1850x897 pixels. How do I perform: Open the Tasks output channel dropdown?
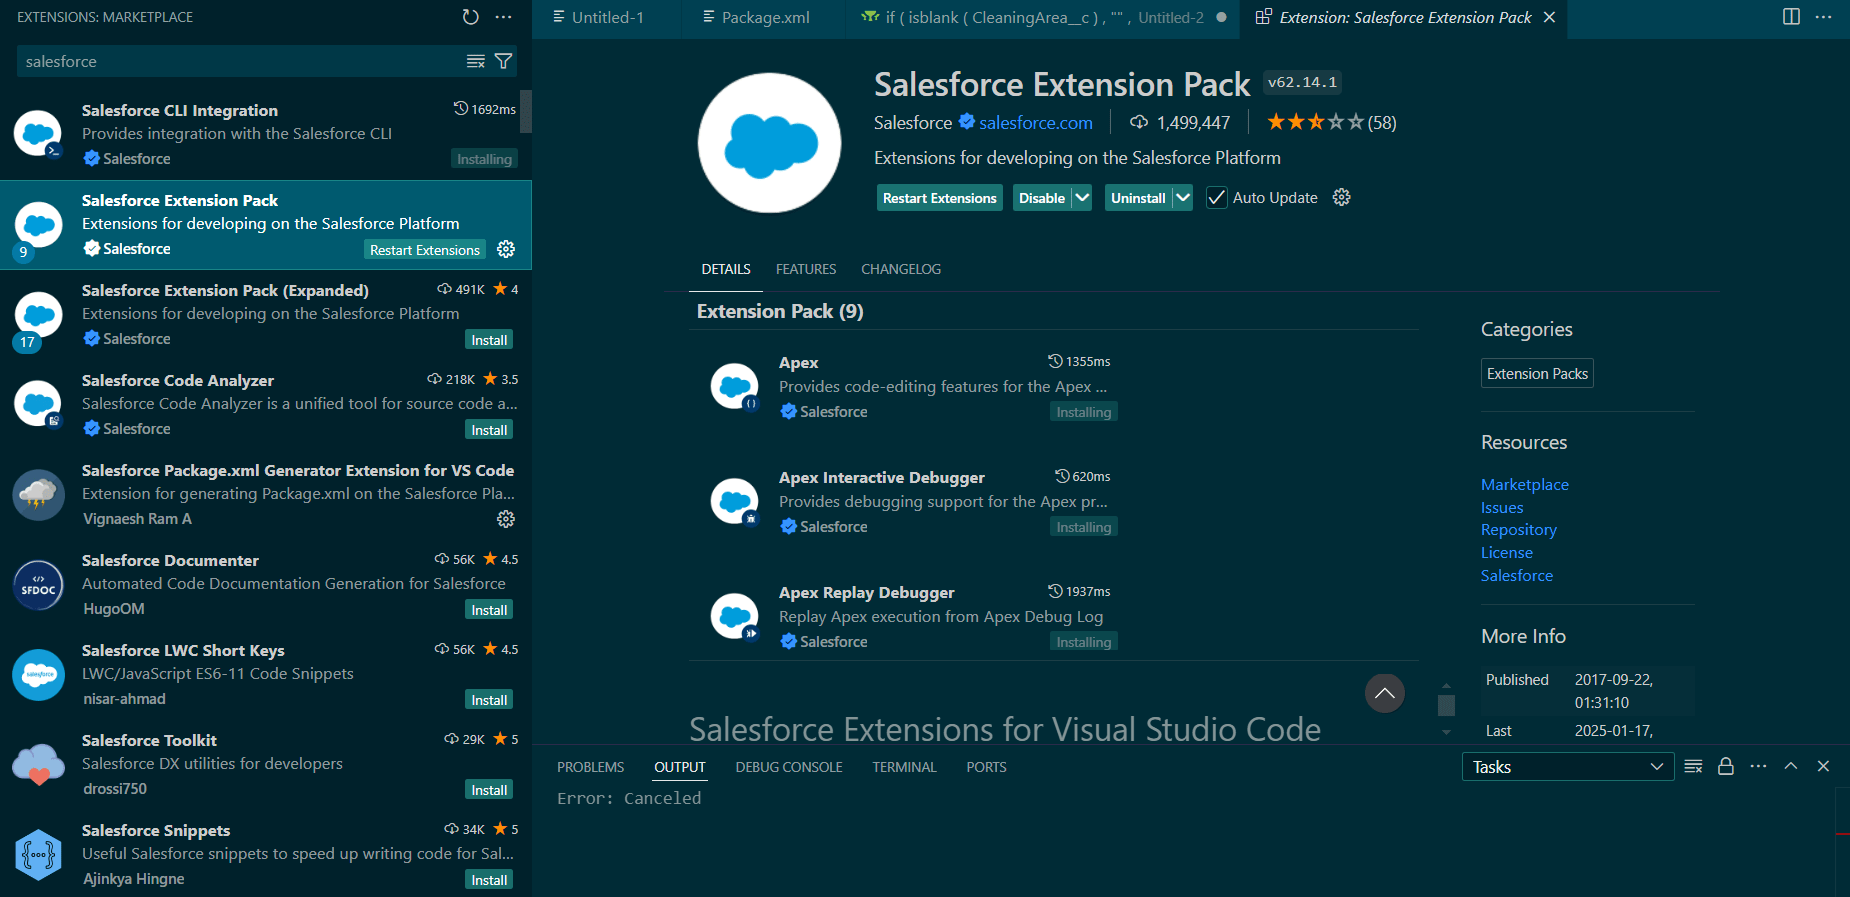pos(1567,767)
